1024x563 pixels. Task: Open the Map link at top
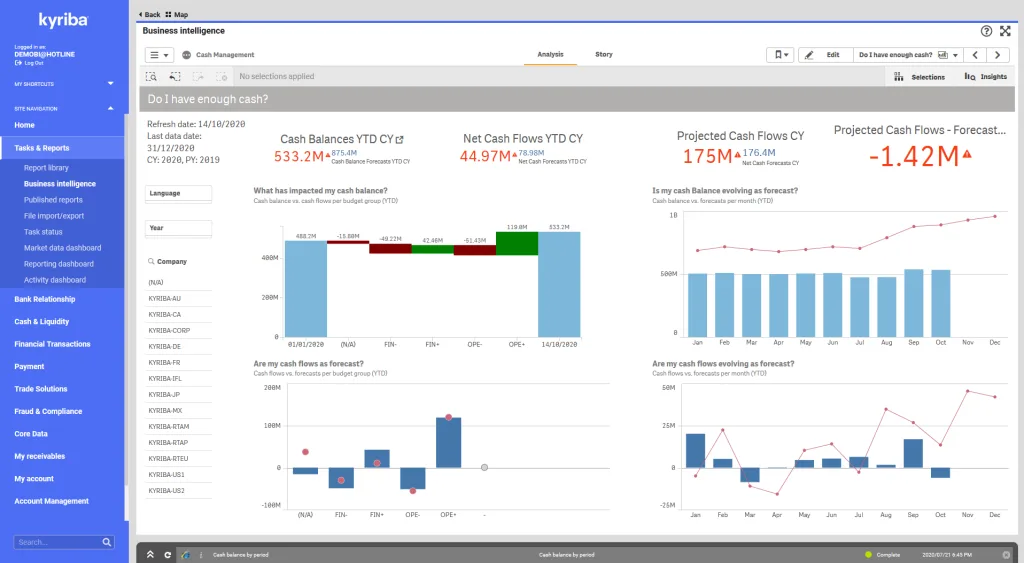tap(177, 14)
